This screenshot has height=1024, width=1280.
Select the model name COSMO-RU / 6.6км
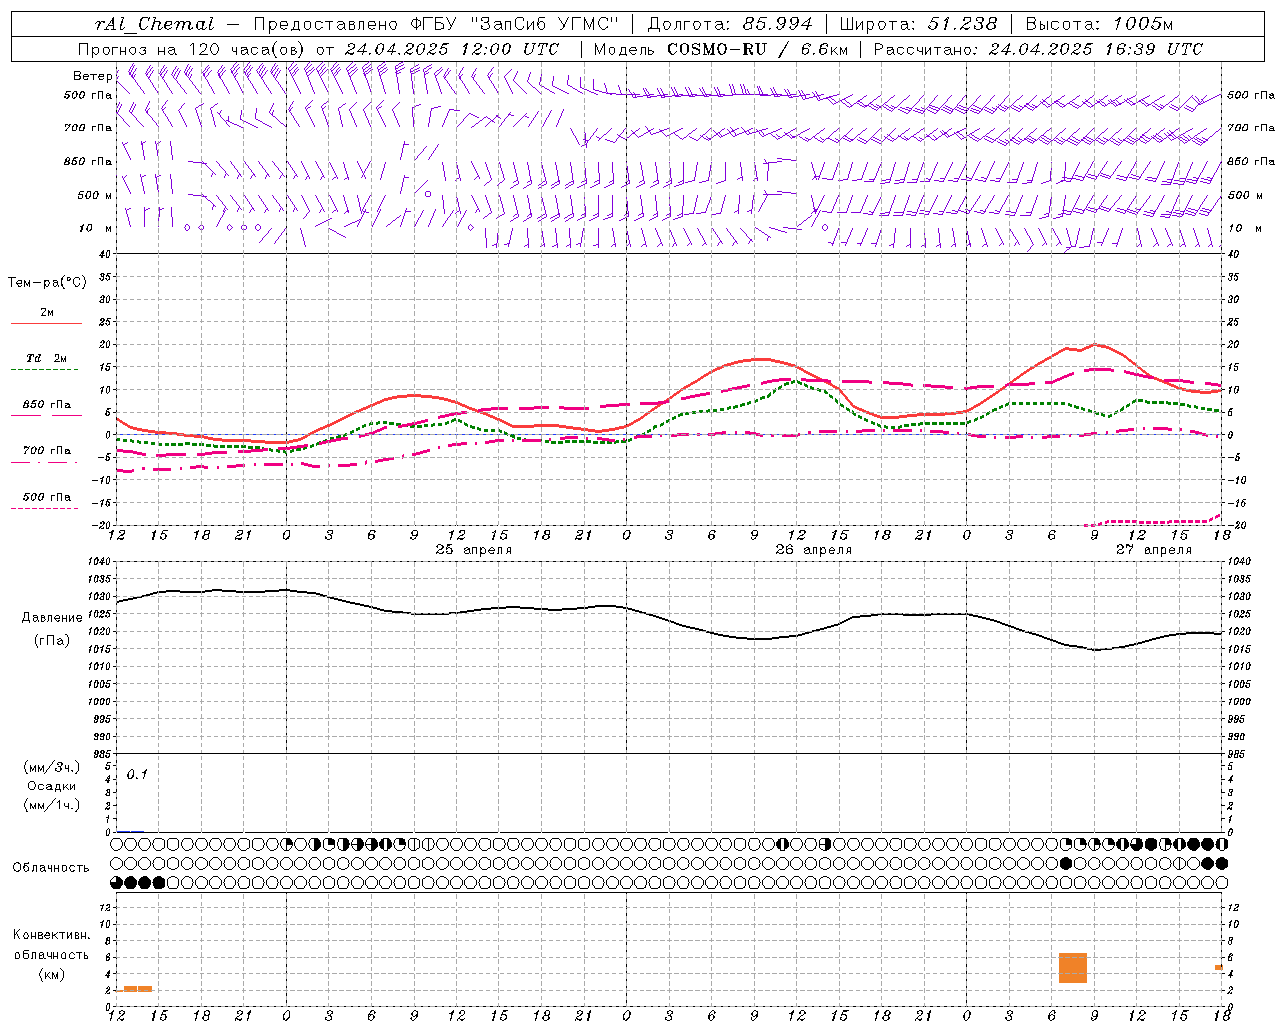(758, 49)
